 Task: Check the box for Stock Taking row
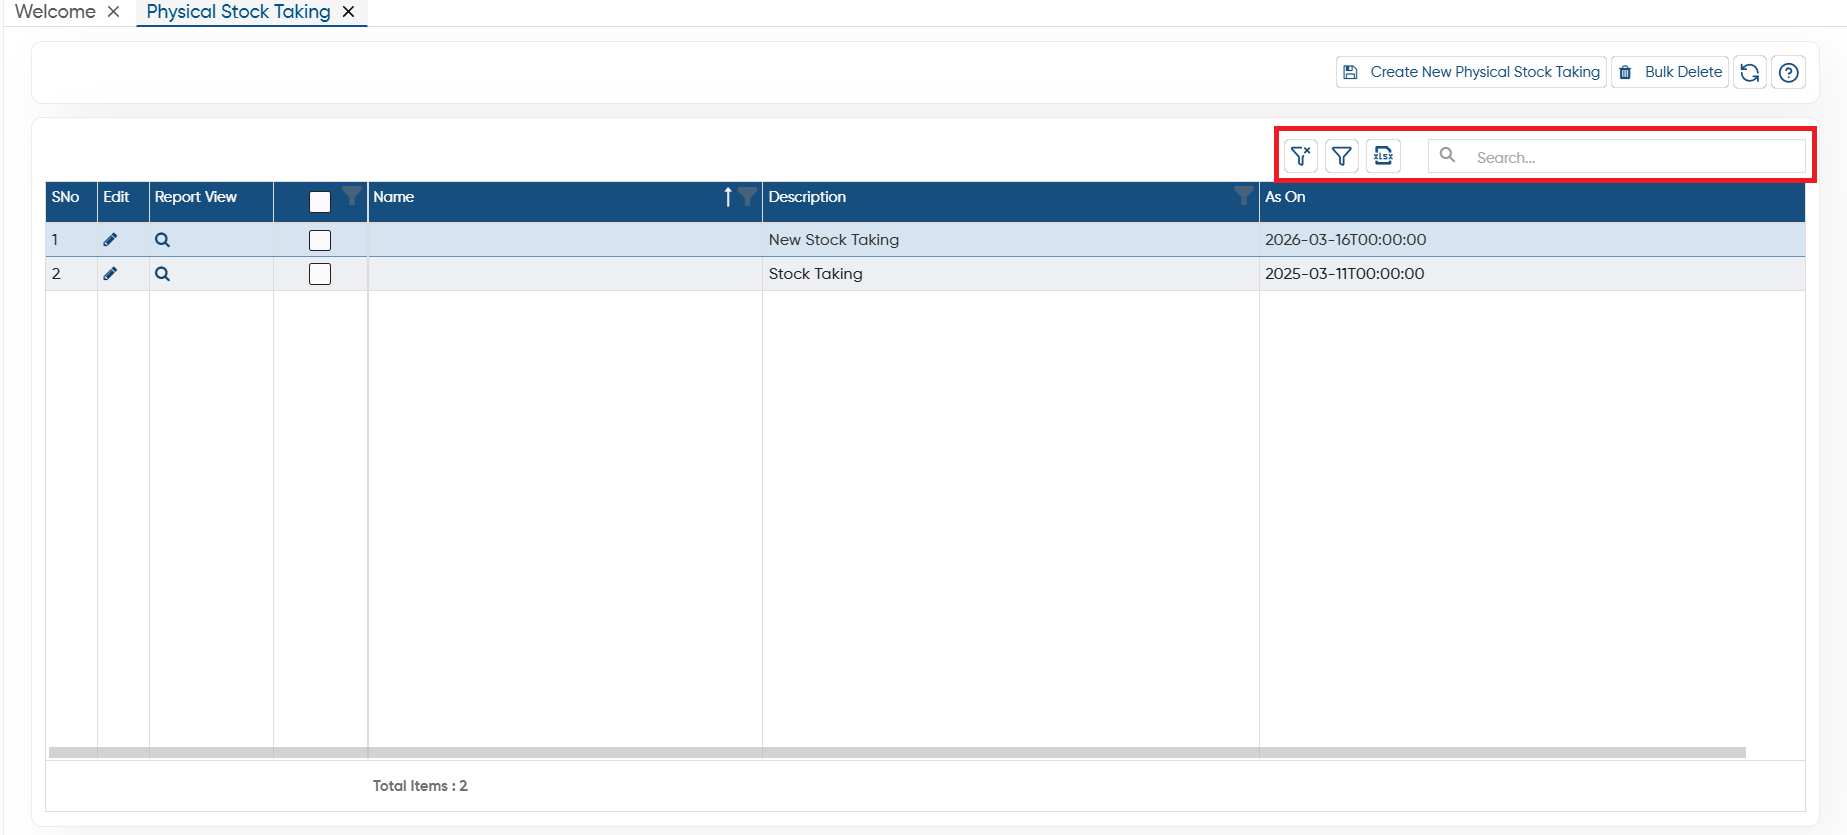pyautogui.click(x=320, y=274)
